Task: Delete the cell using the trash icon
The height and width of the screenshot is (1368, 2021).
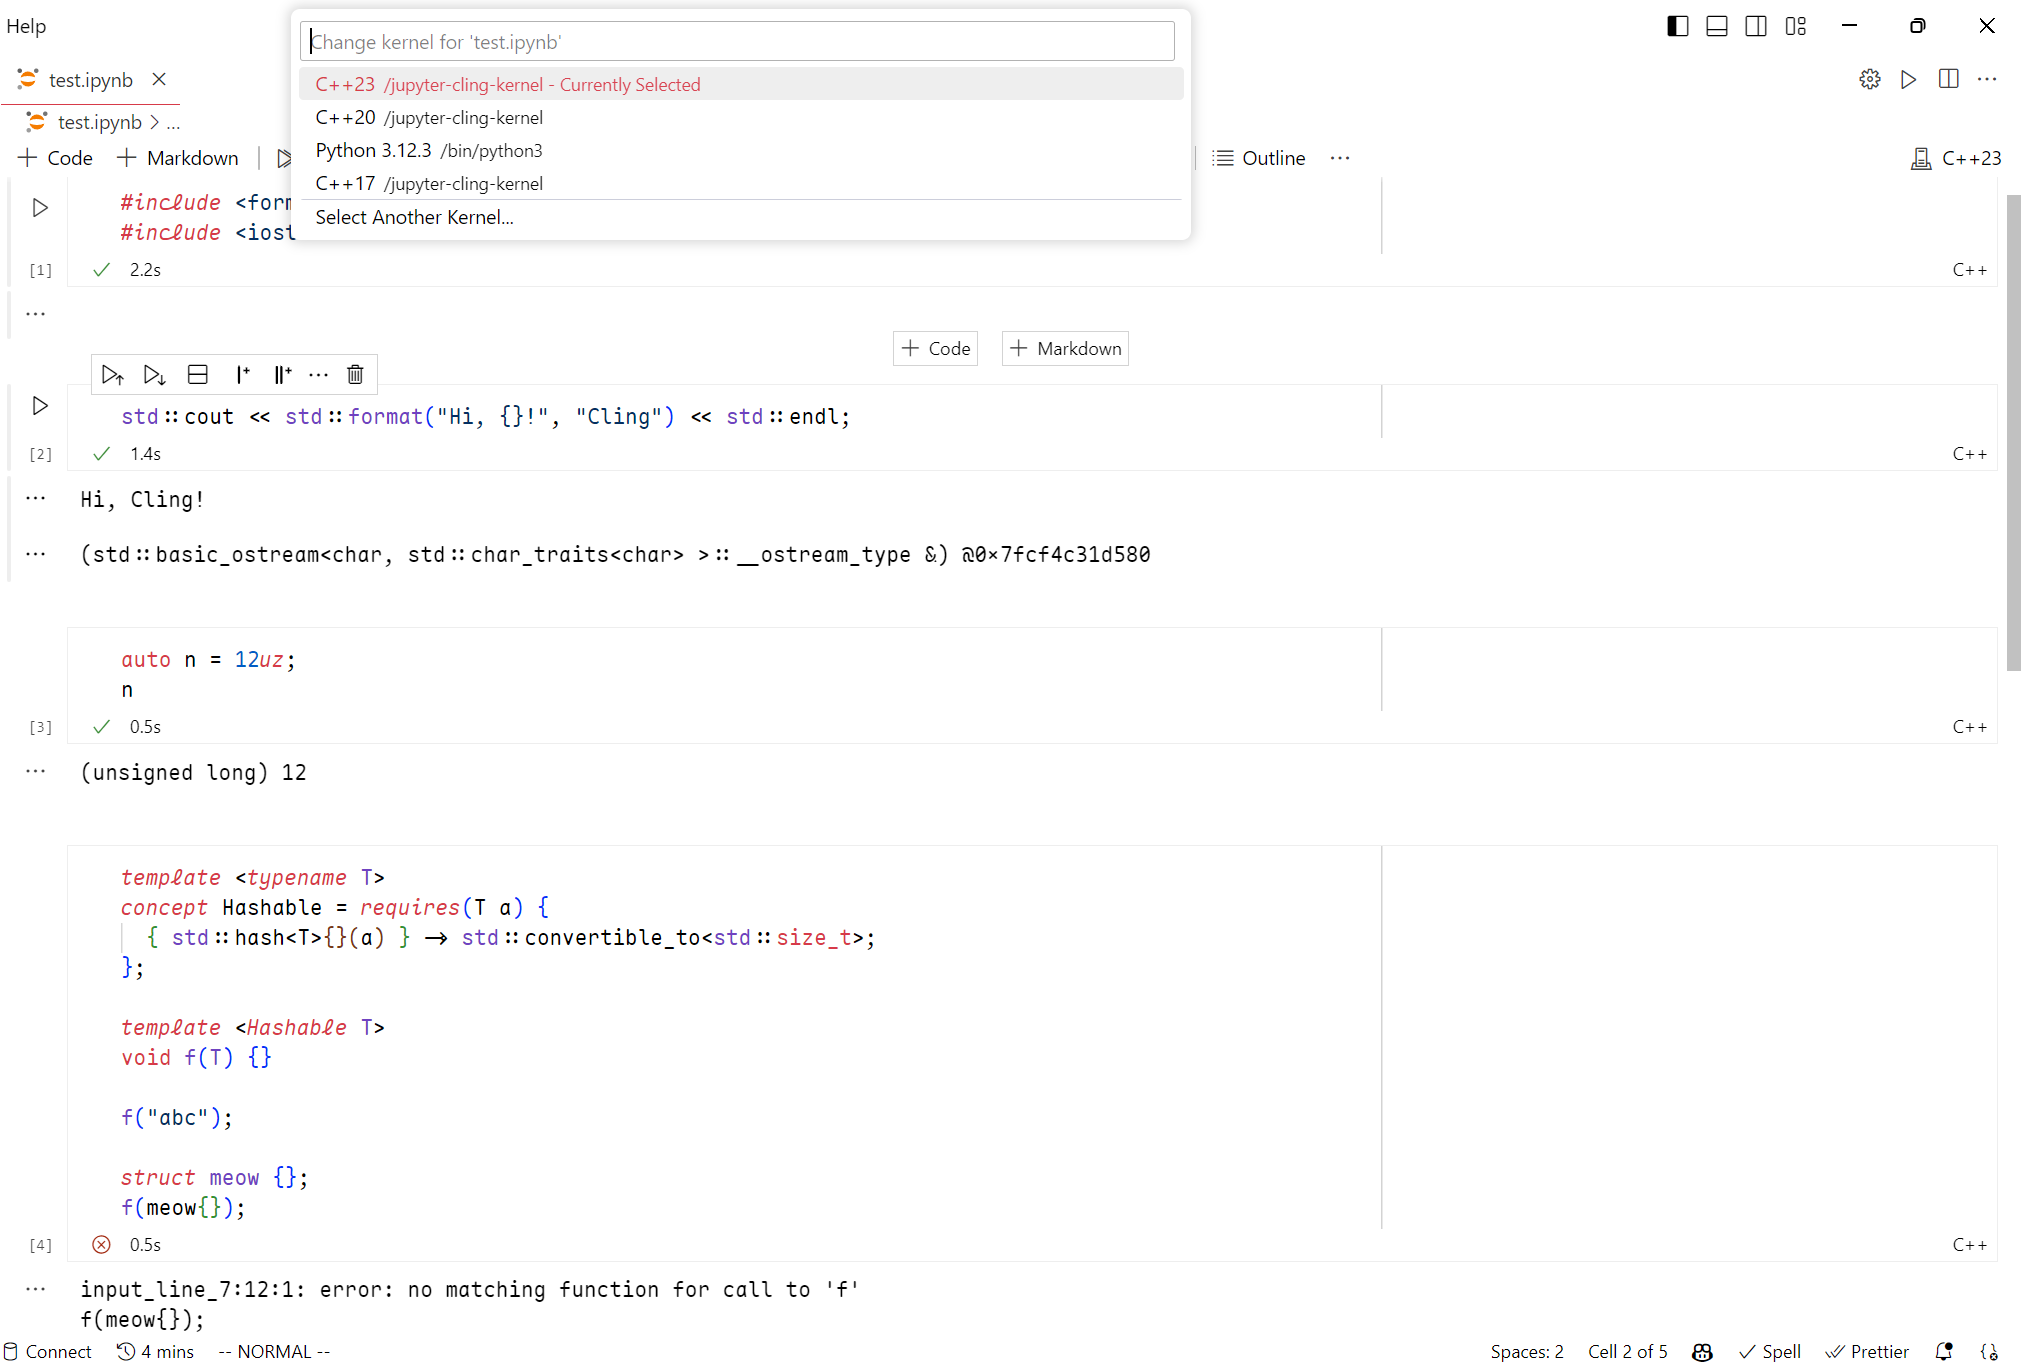Action: pos(355,374)
